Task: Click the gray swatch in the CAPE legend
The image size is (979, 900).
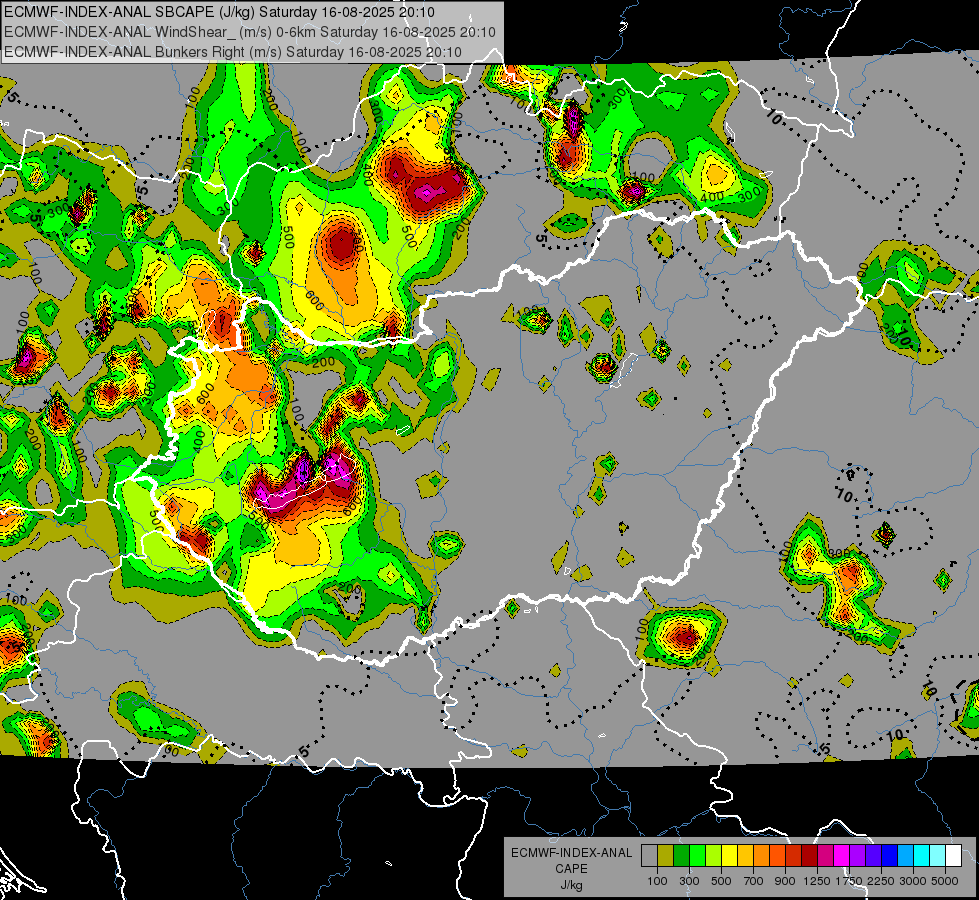Action: (x=649, y=856)
